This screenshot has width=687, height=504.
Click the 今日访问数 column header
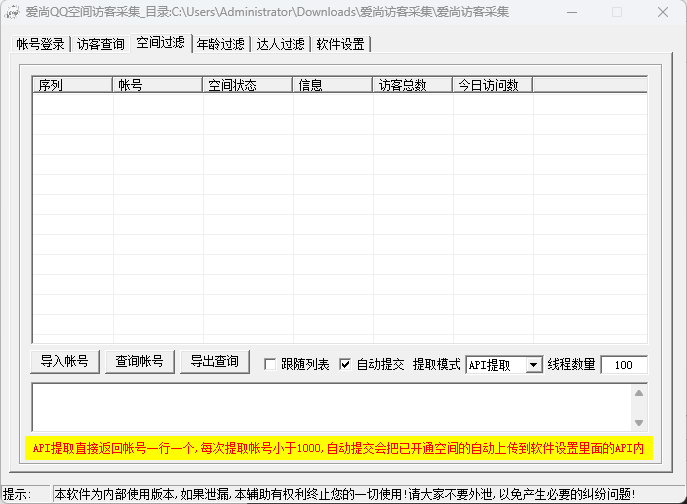(492, 85)
